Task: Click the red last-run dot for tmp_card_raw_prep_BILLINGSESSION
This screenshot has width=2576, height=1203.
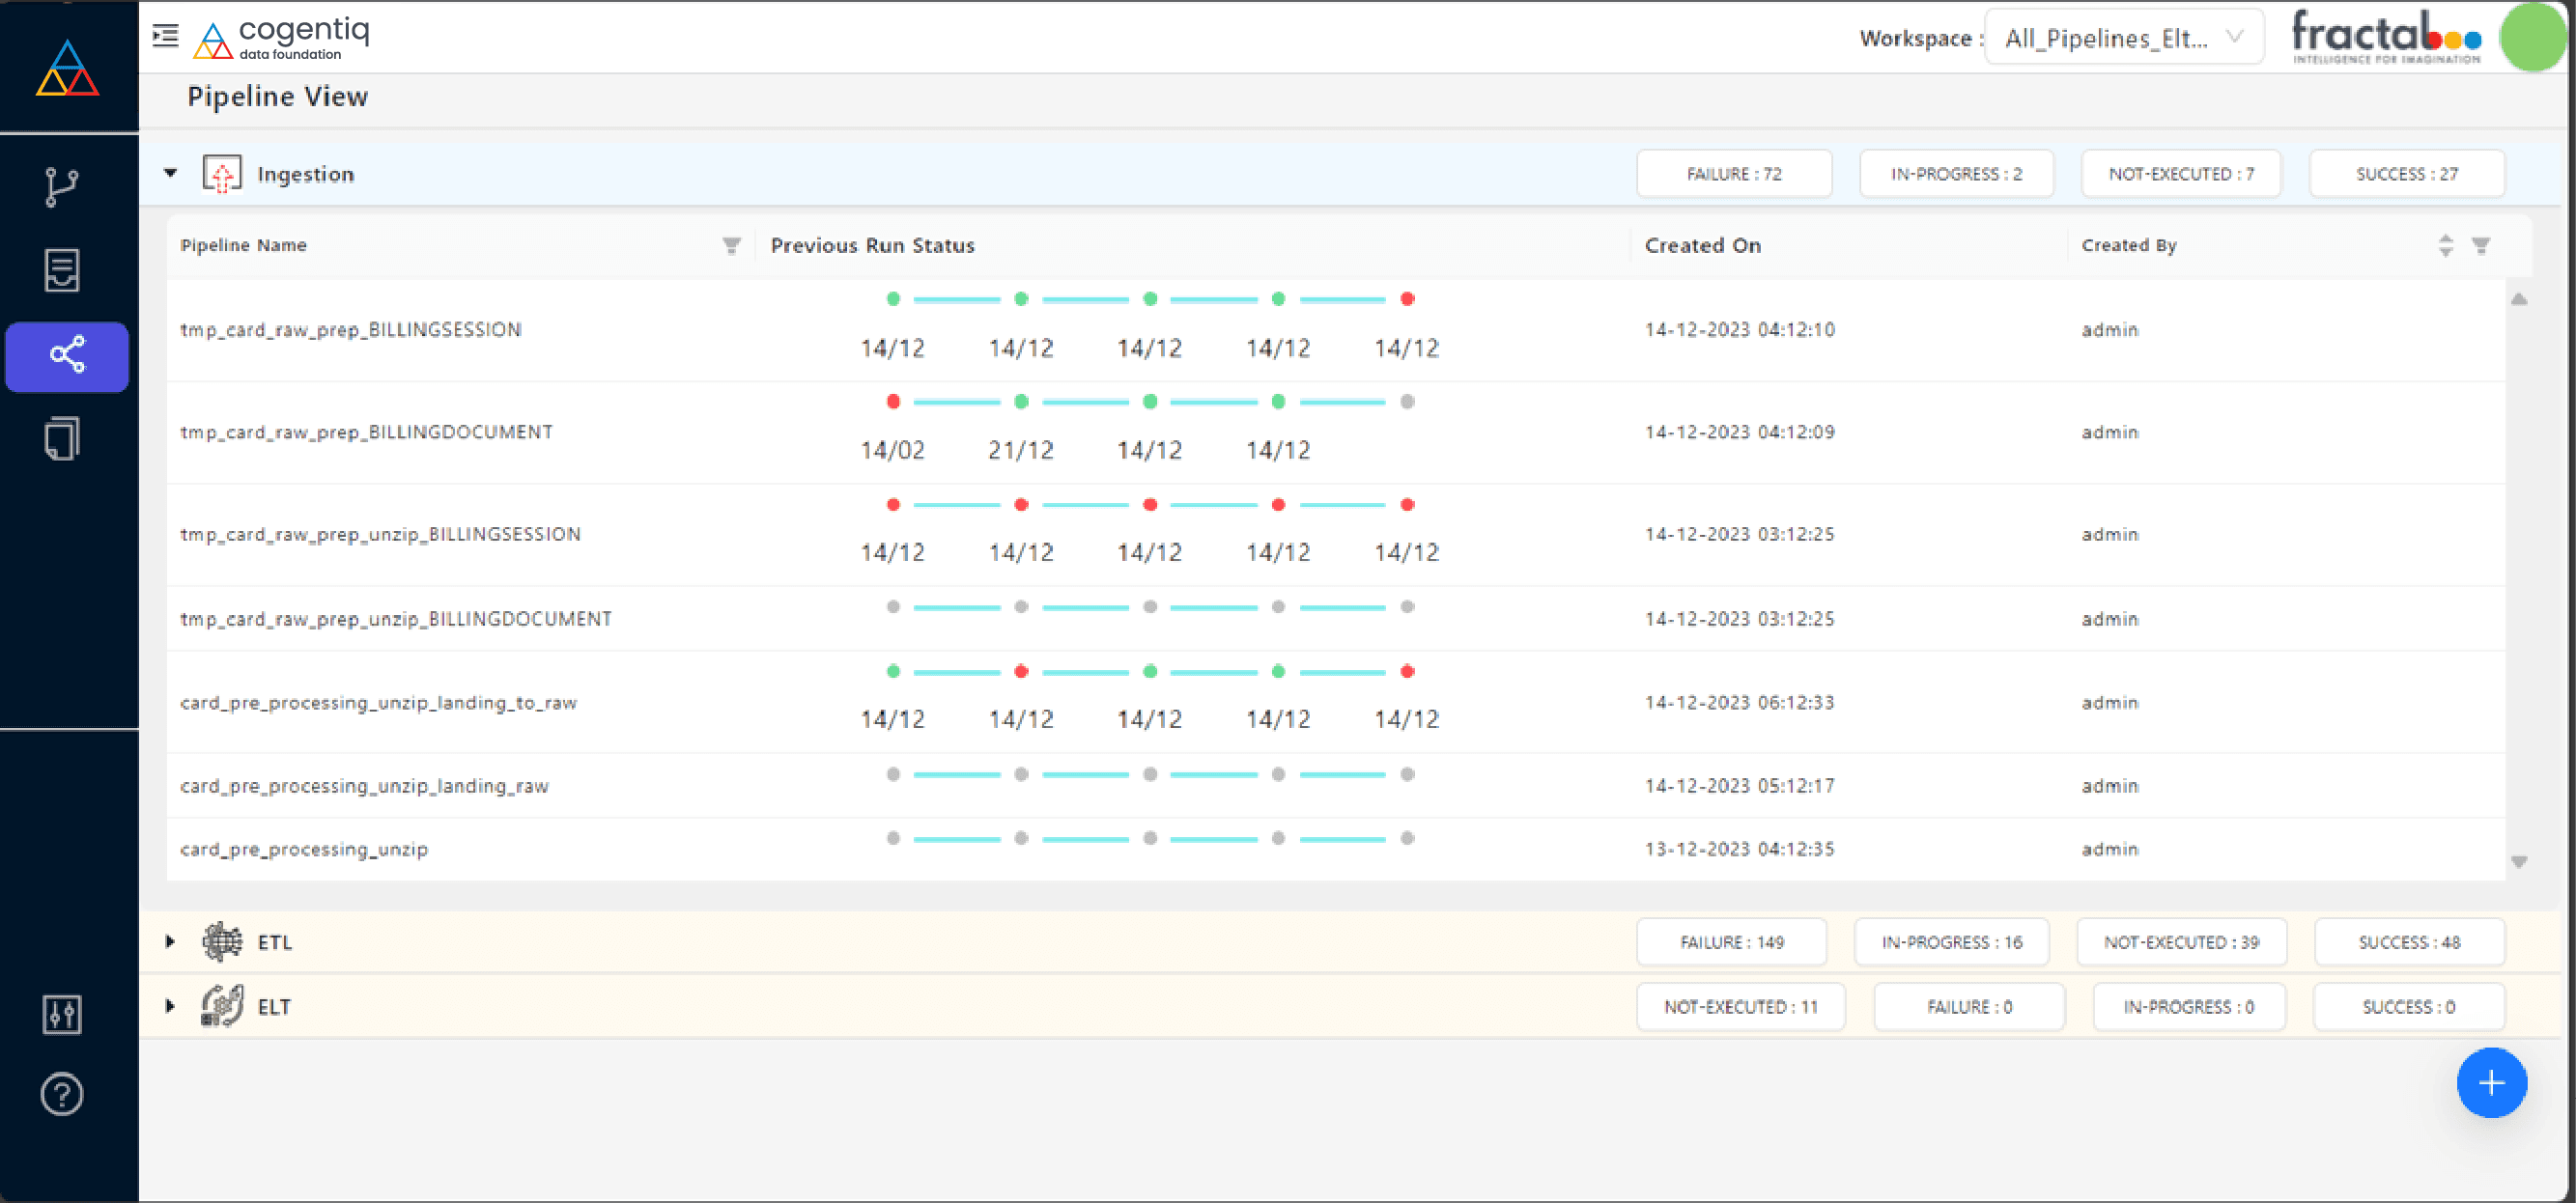Action: pos(1407,299)
